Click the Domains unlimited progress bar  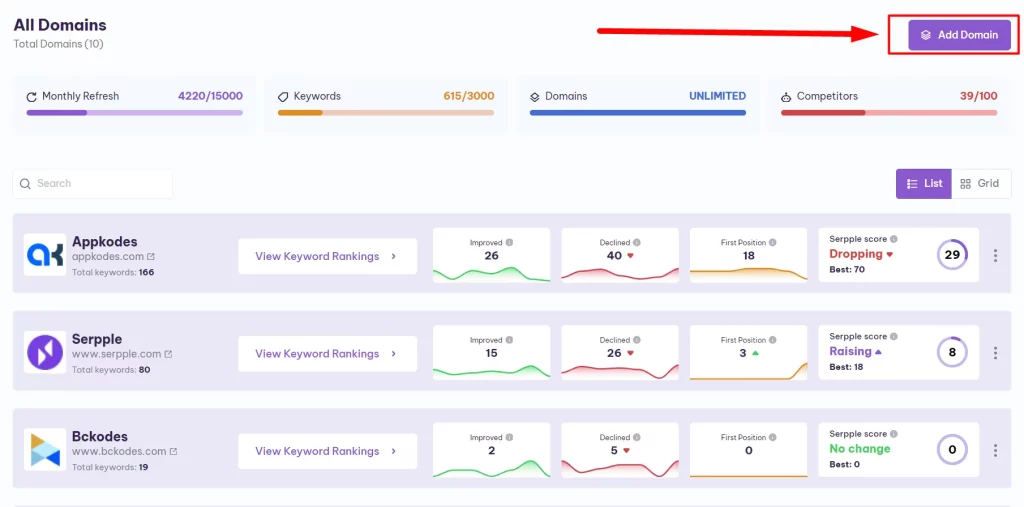[637, 112]
